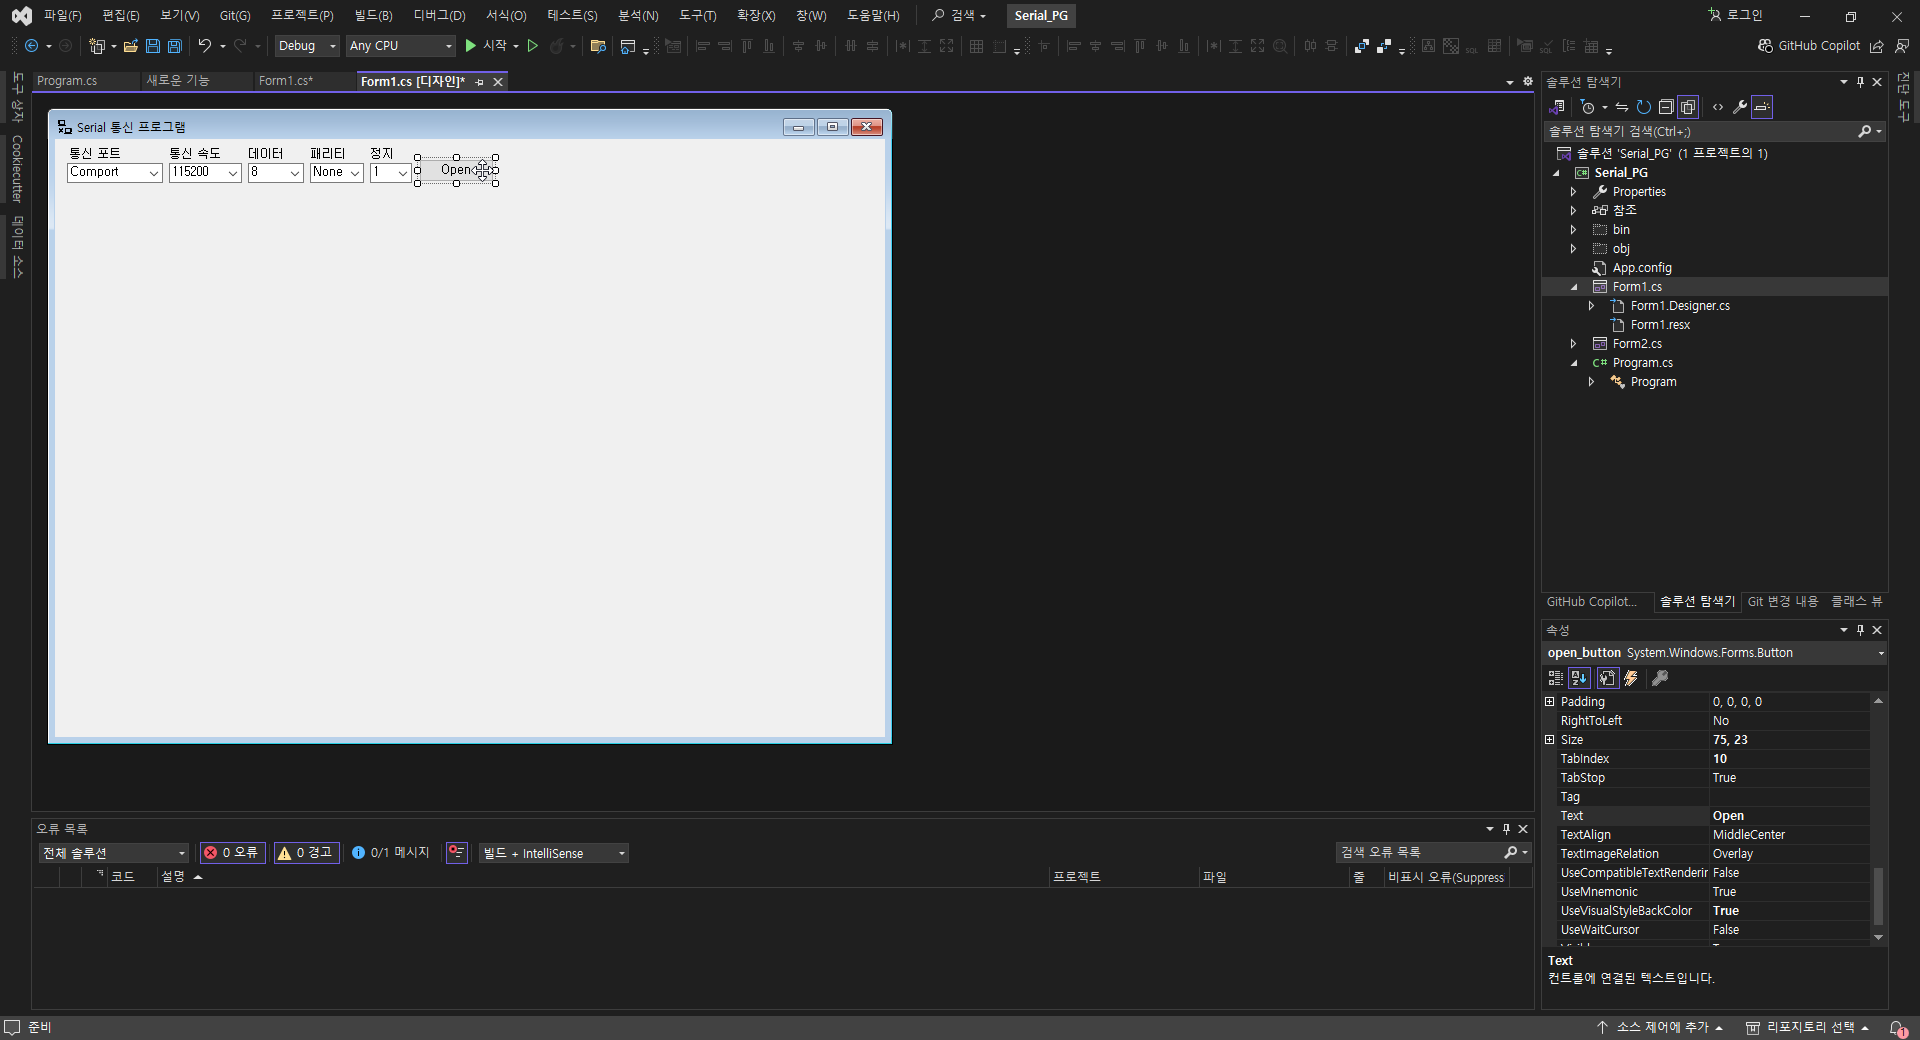Refresh the Solution Explorer tree
This screenshot has width=1920, height=1040.
point(1643,107)
